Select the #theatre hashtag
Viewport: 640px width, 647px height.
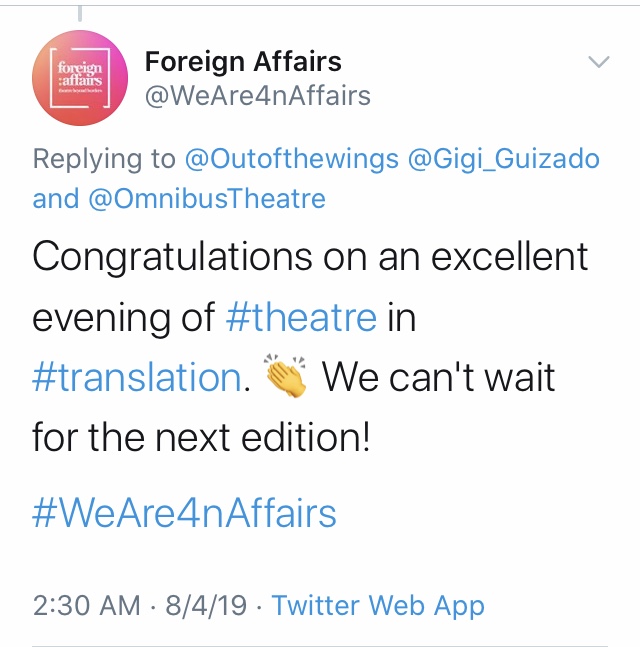pyautogui.click(x=301, y=317)
